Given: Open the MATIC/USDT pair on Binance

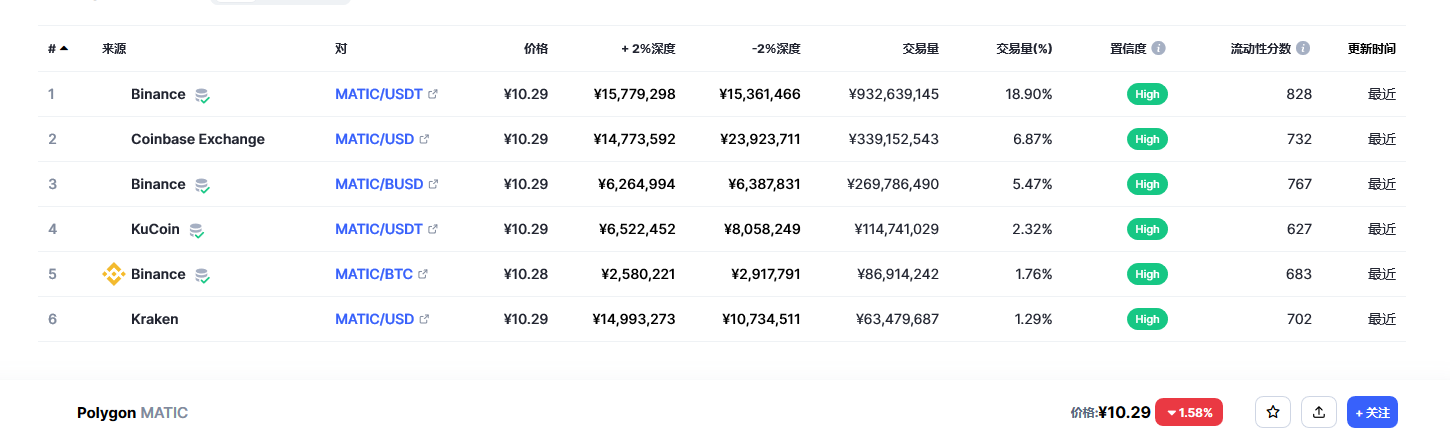Looking at the screenshot, I should point(379,94).
